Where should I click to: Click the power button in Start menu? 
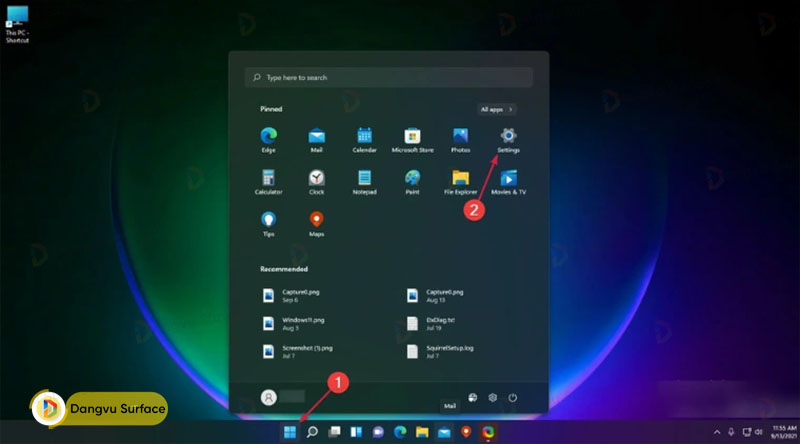click(x=512, y=397)
